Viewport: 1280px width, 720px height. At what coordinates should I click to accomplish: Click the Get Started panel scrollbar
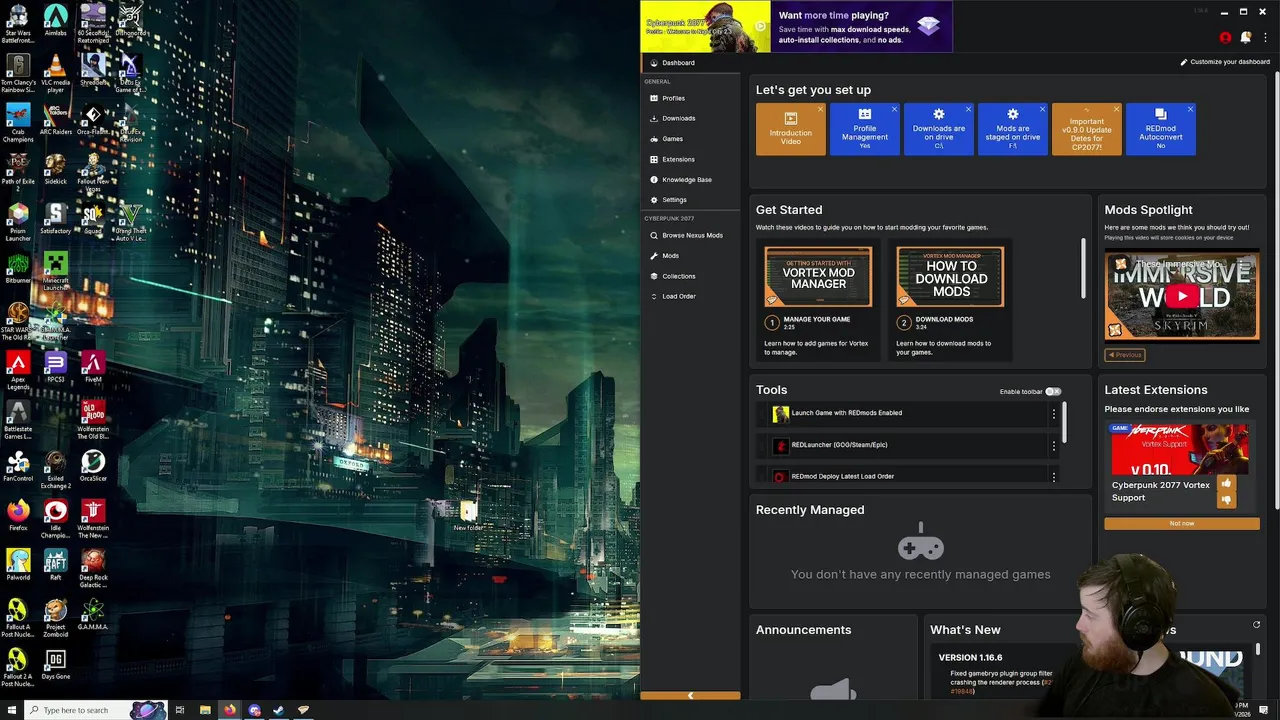[x=1083, y=268]
